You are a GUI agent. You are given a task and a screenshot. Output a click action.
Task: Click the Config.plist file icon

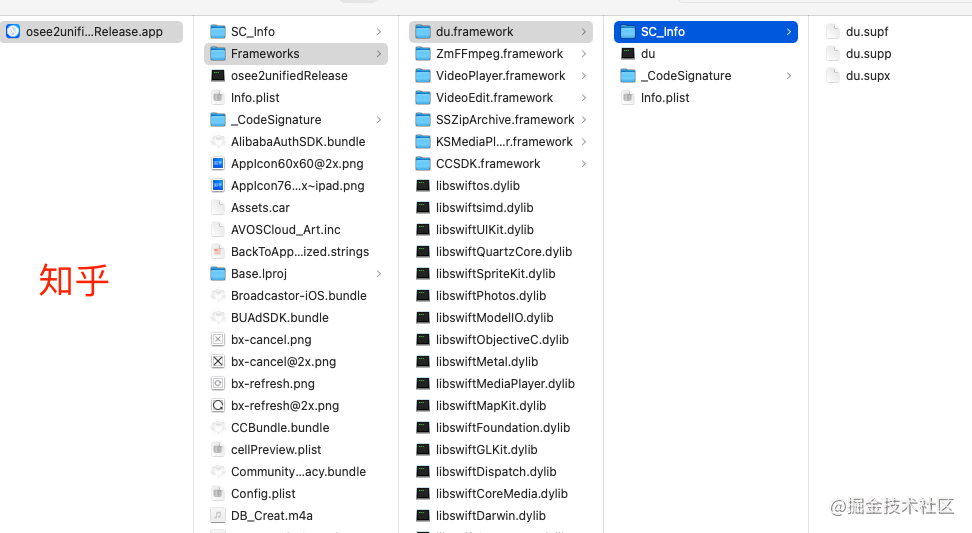[x=218, y=493]
